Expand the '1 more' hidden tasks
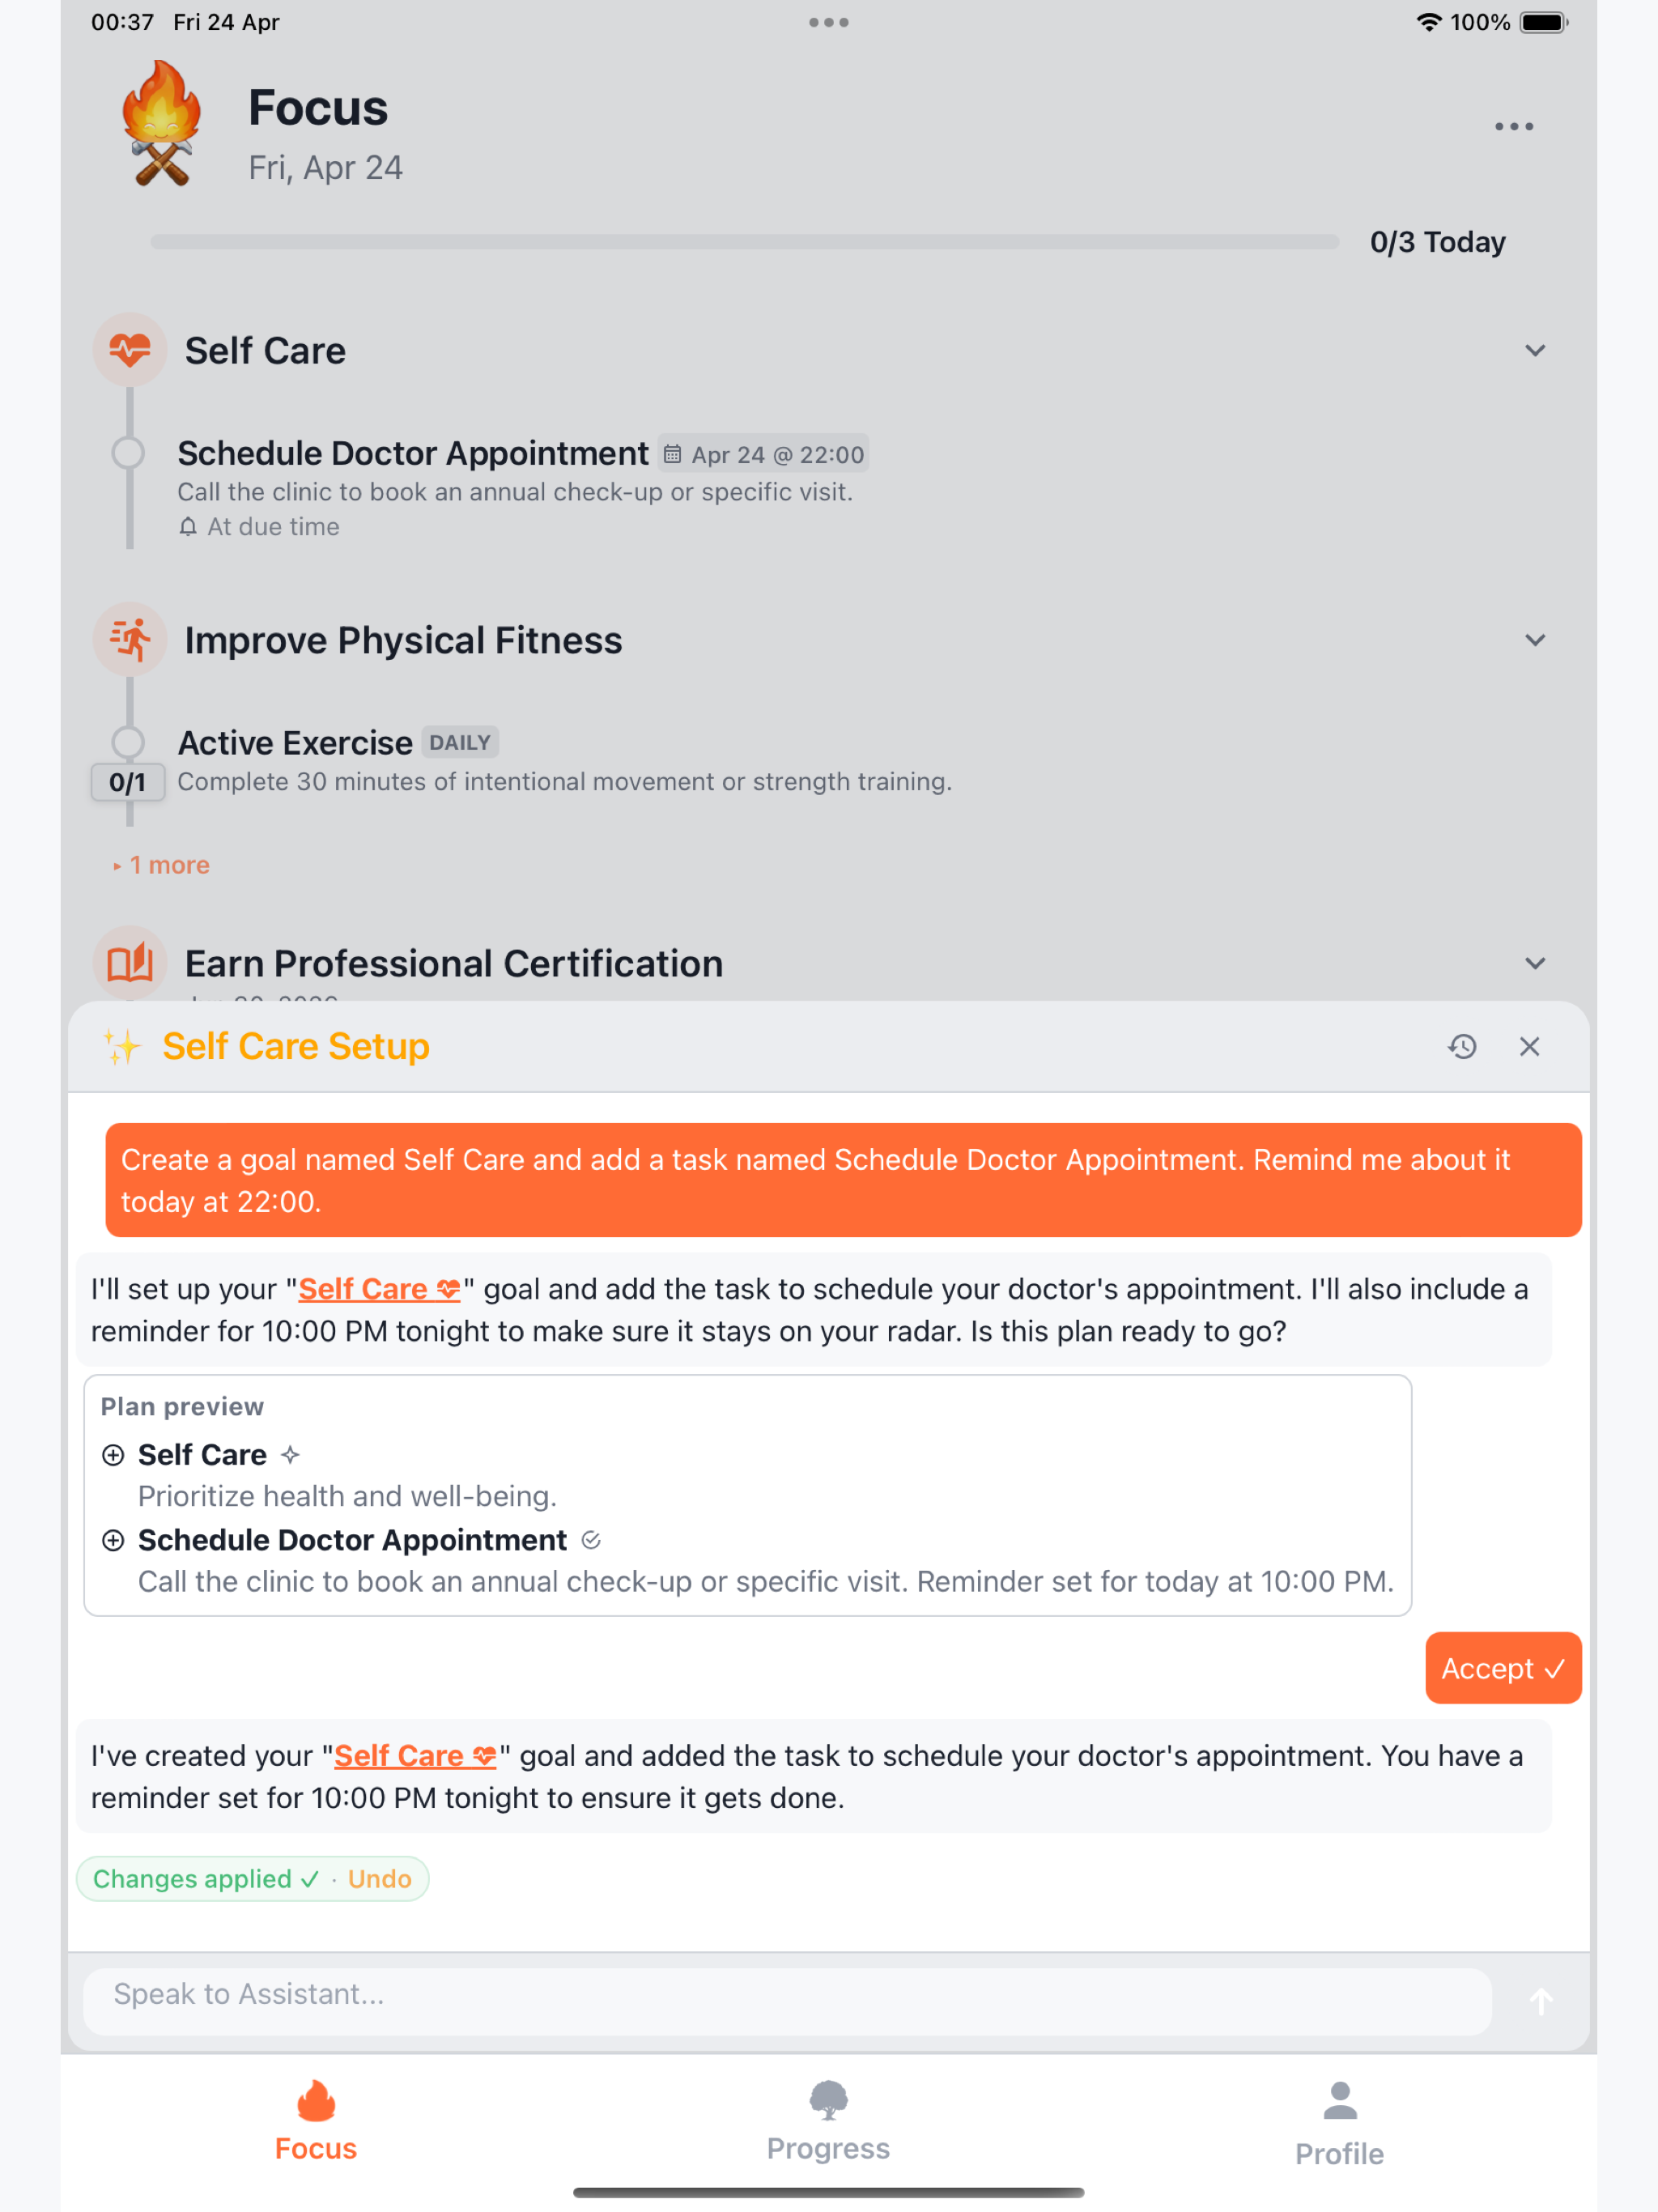The image size is (1658, 2212). (162, 865)
